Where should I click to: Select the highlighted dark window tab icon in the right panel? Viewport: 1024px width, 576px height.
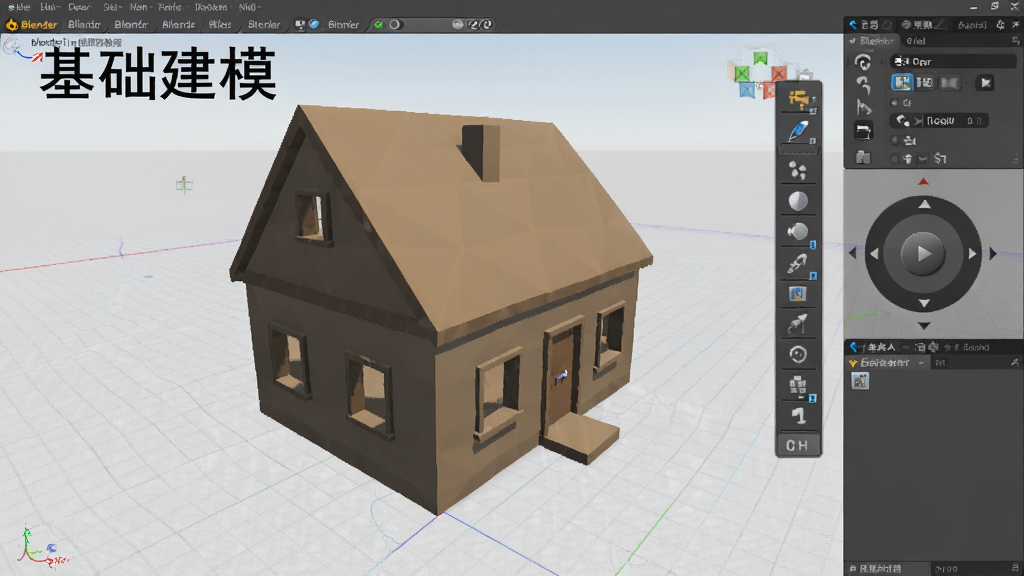click(863, 131)
